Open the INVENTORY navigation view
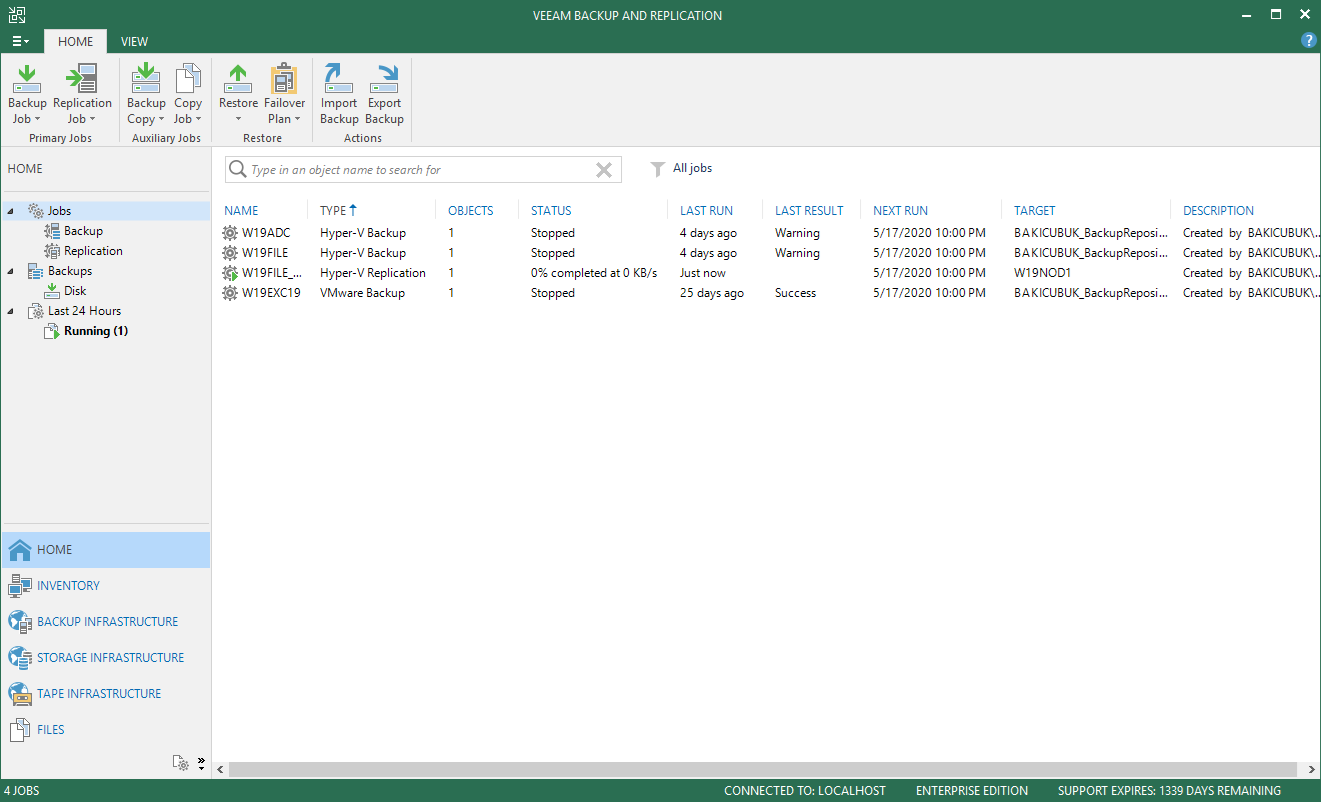 pos(69,586)
